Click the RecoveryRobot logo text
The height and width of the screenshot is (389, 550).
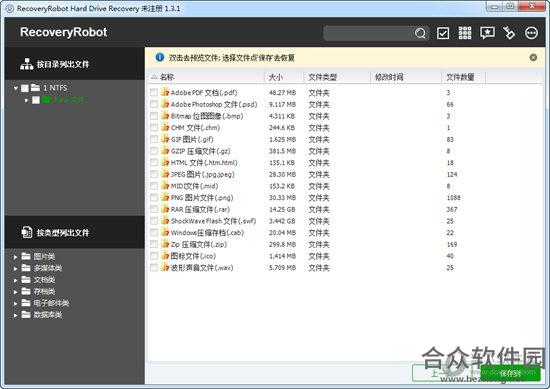pos(63,32)
